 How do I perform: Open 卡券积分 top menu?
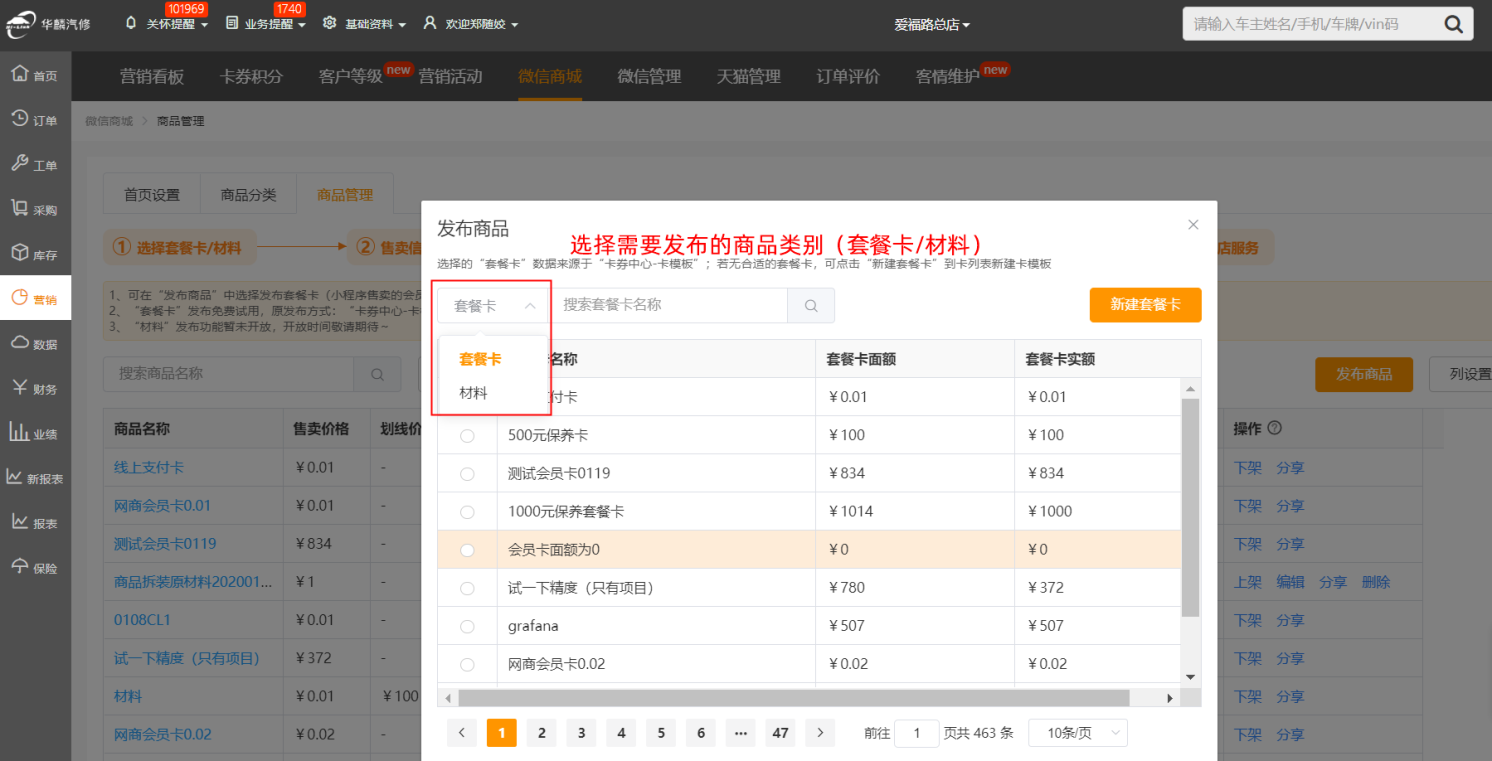pyautogui.click(x=251, y=76)
